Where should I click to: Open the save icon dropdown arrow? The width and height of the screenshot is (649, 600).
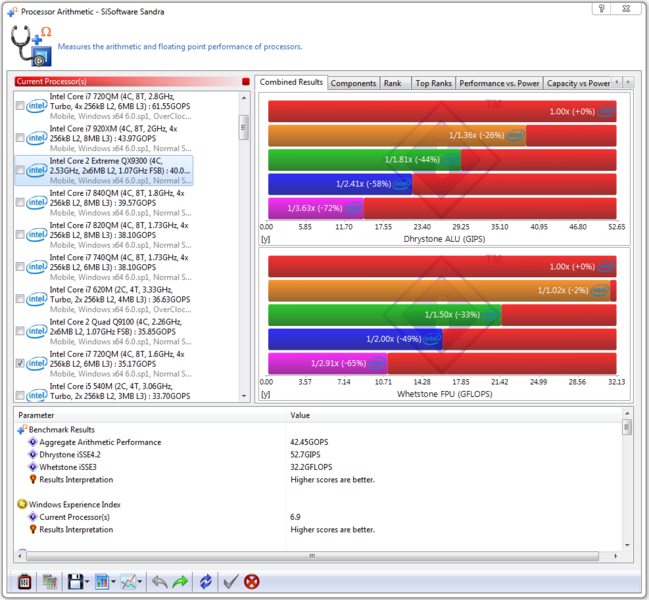click(87, 582)
